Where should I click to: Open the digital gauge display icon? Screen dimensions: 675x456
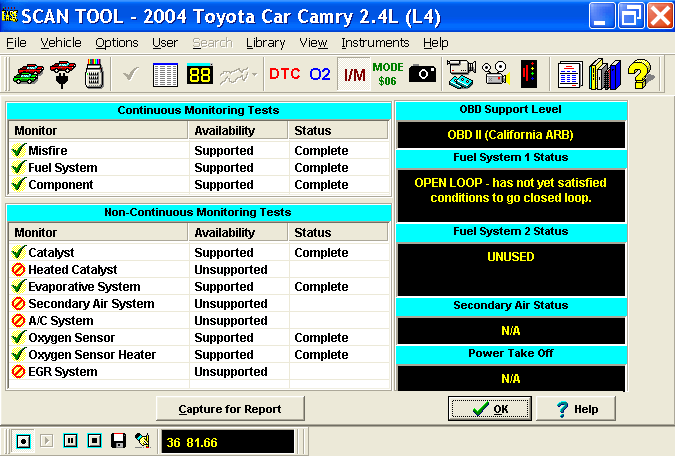coord(200,74)
